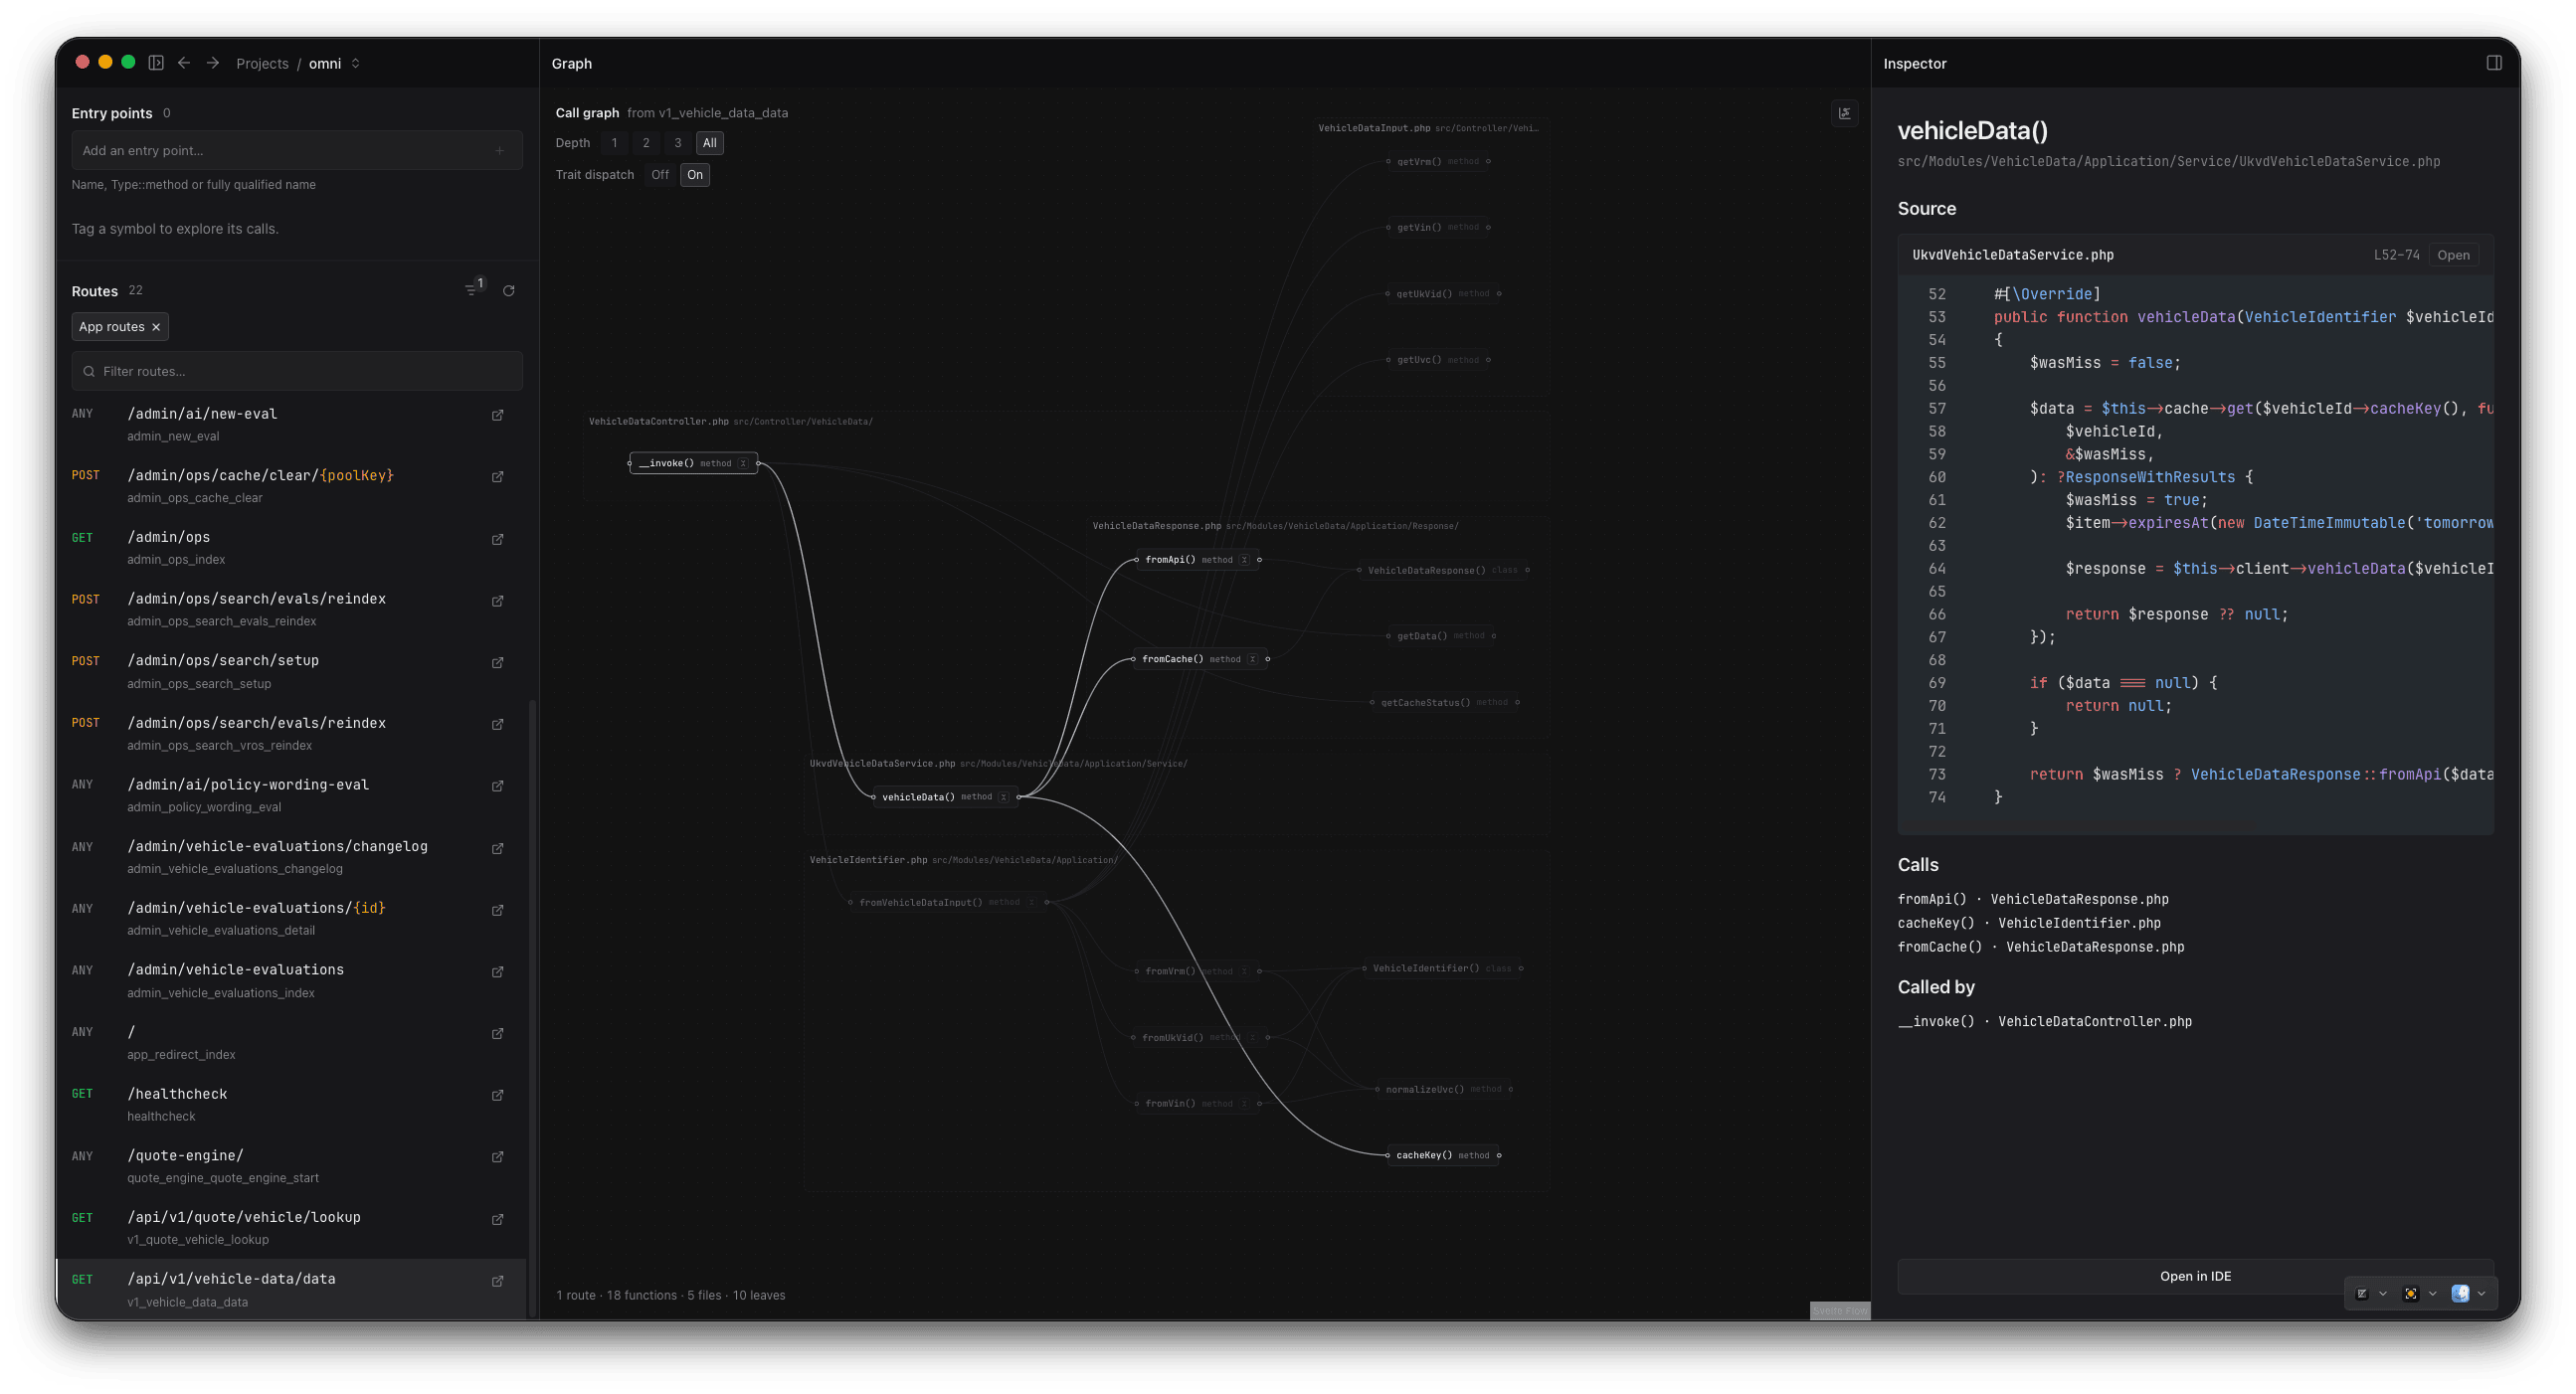Refresh the routes list
The width and height of the screenshot is (2576, 1394).
click(509, 291)
